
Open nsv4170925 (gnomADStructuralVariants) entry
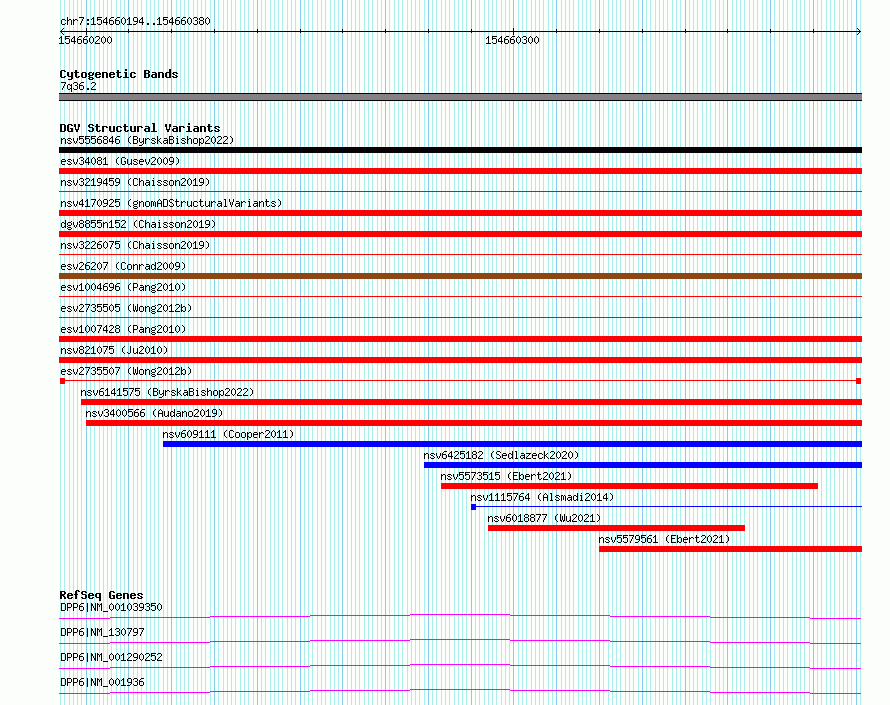(x=171, y=203)
